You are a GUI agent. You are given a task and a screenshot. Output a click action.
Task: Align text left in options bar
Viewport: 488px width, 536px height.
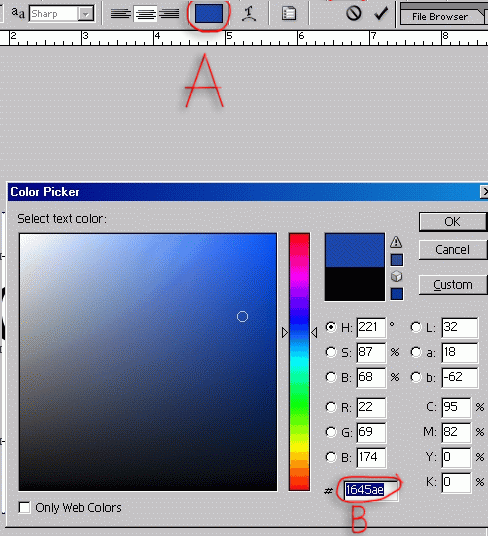(x=121, y=14)
